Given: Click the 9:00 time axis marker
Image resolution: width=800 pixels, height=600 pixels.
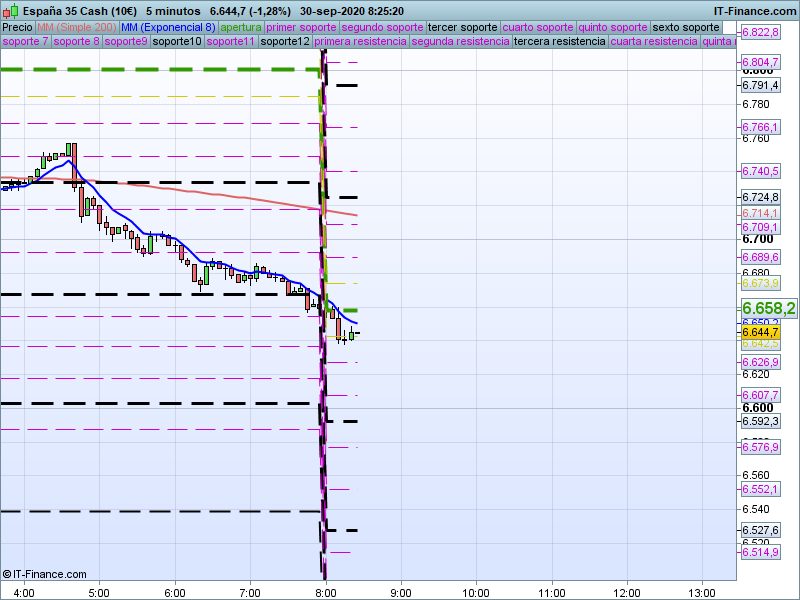Looking at the screenshot, I should tap(401, 592).
